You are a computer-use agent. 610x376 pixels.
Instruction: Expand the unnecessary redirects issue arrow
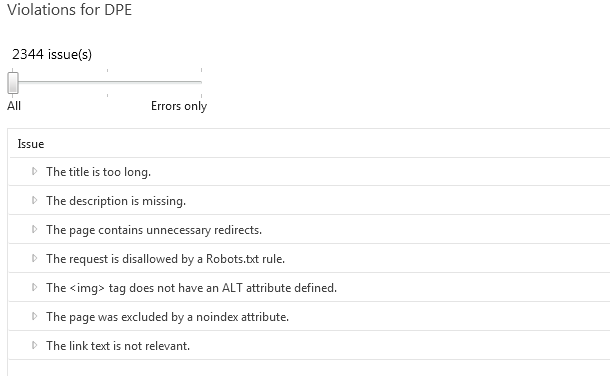[35, 229]
